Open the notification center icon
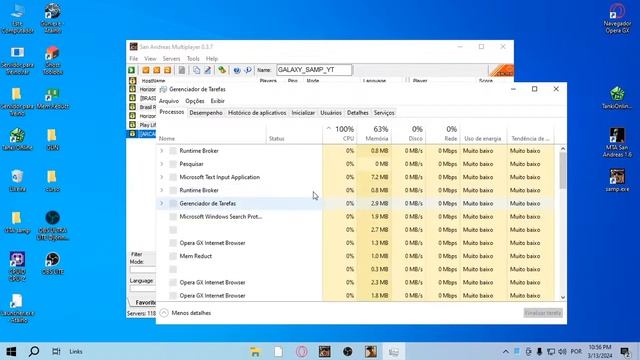This screenshot has height=360, width=640. [625, 351]
